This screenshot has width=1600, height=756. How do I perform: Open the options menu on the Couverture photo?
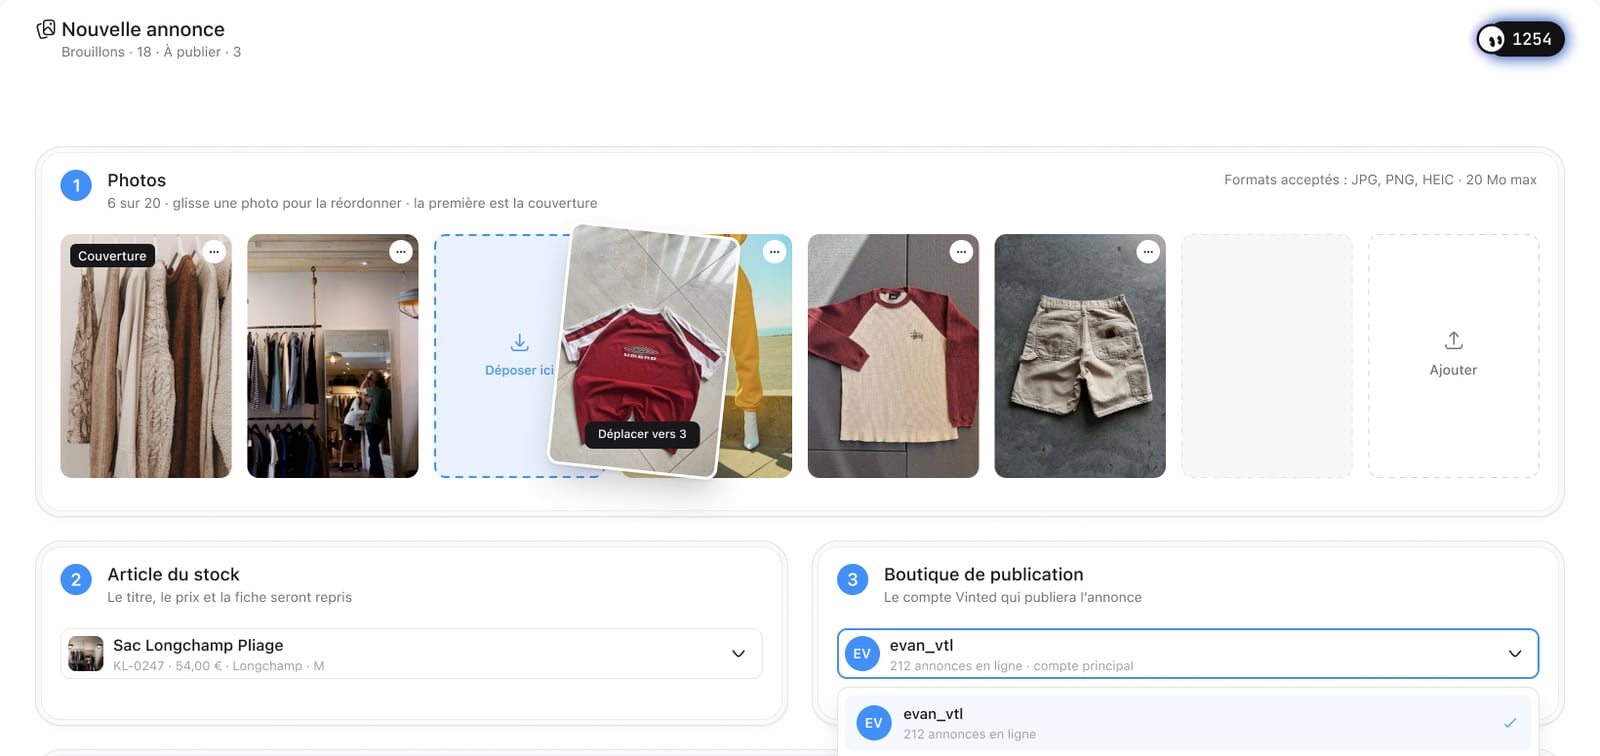pos(214,252)
